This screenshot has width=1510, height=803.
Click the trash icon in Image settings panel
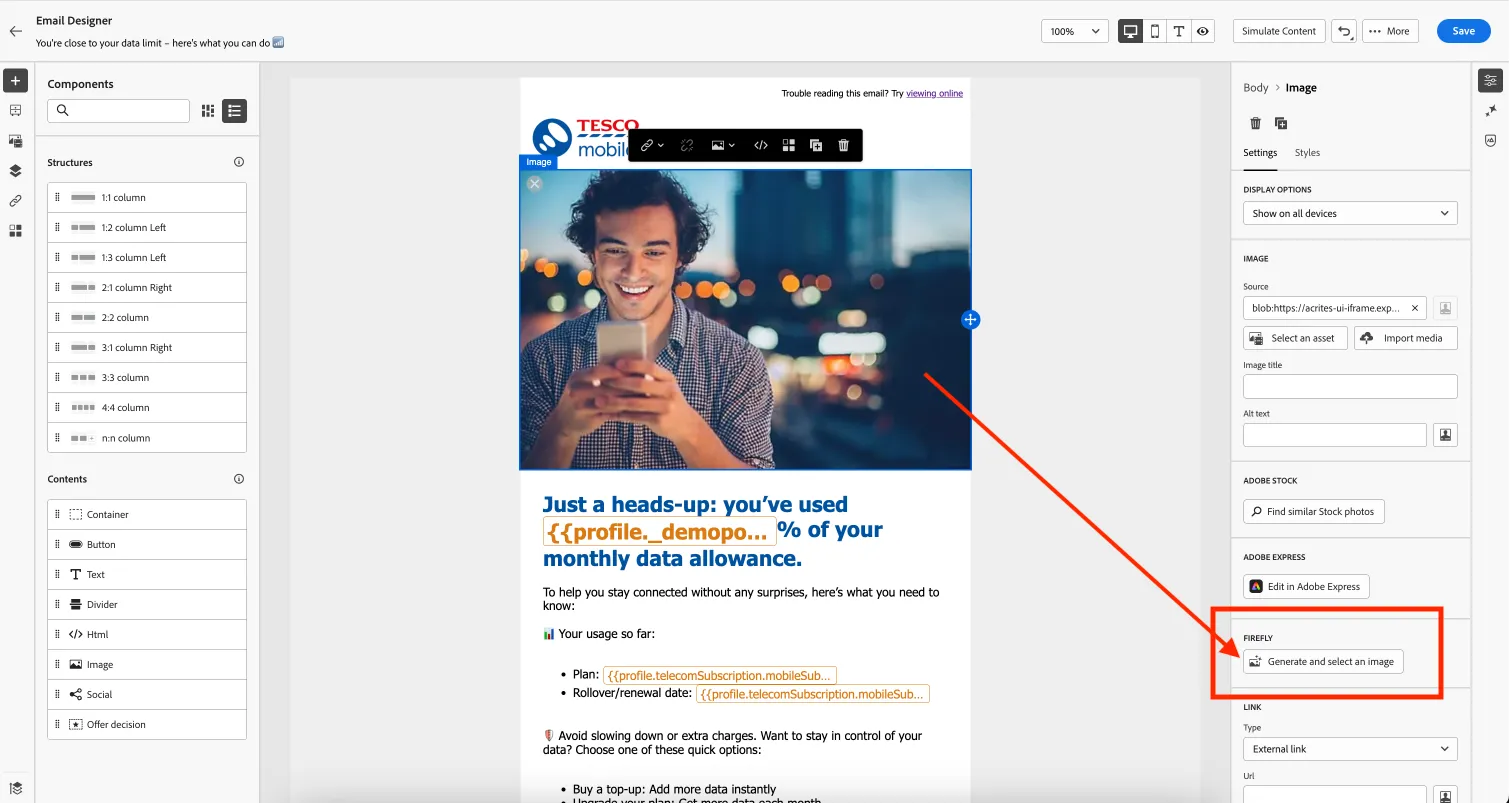1256,123
